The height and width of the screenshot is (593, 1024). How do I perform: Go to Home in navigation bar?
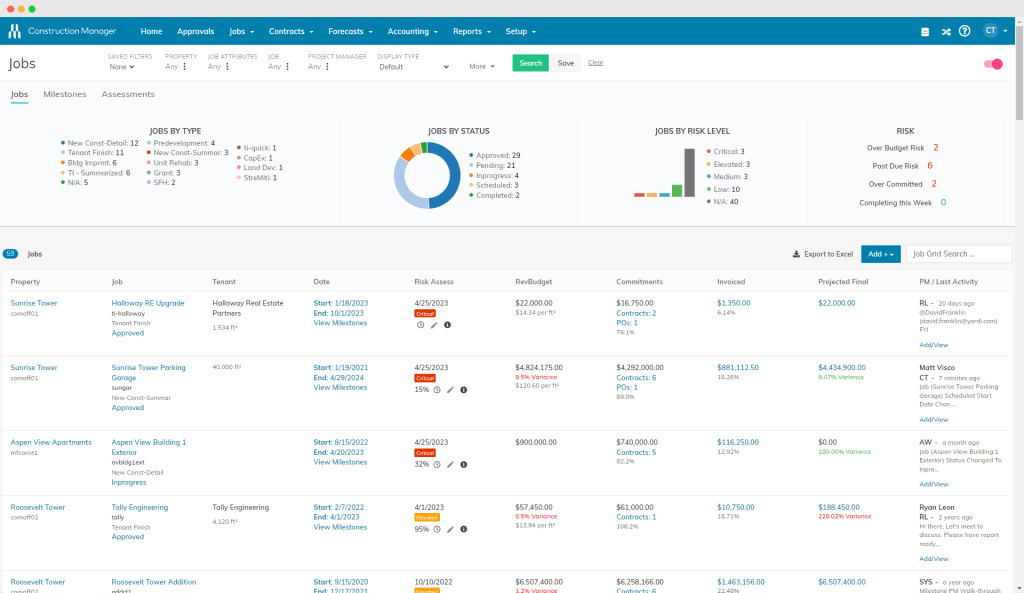pos(151,31)
